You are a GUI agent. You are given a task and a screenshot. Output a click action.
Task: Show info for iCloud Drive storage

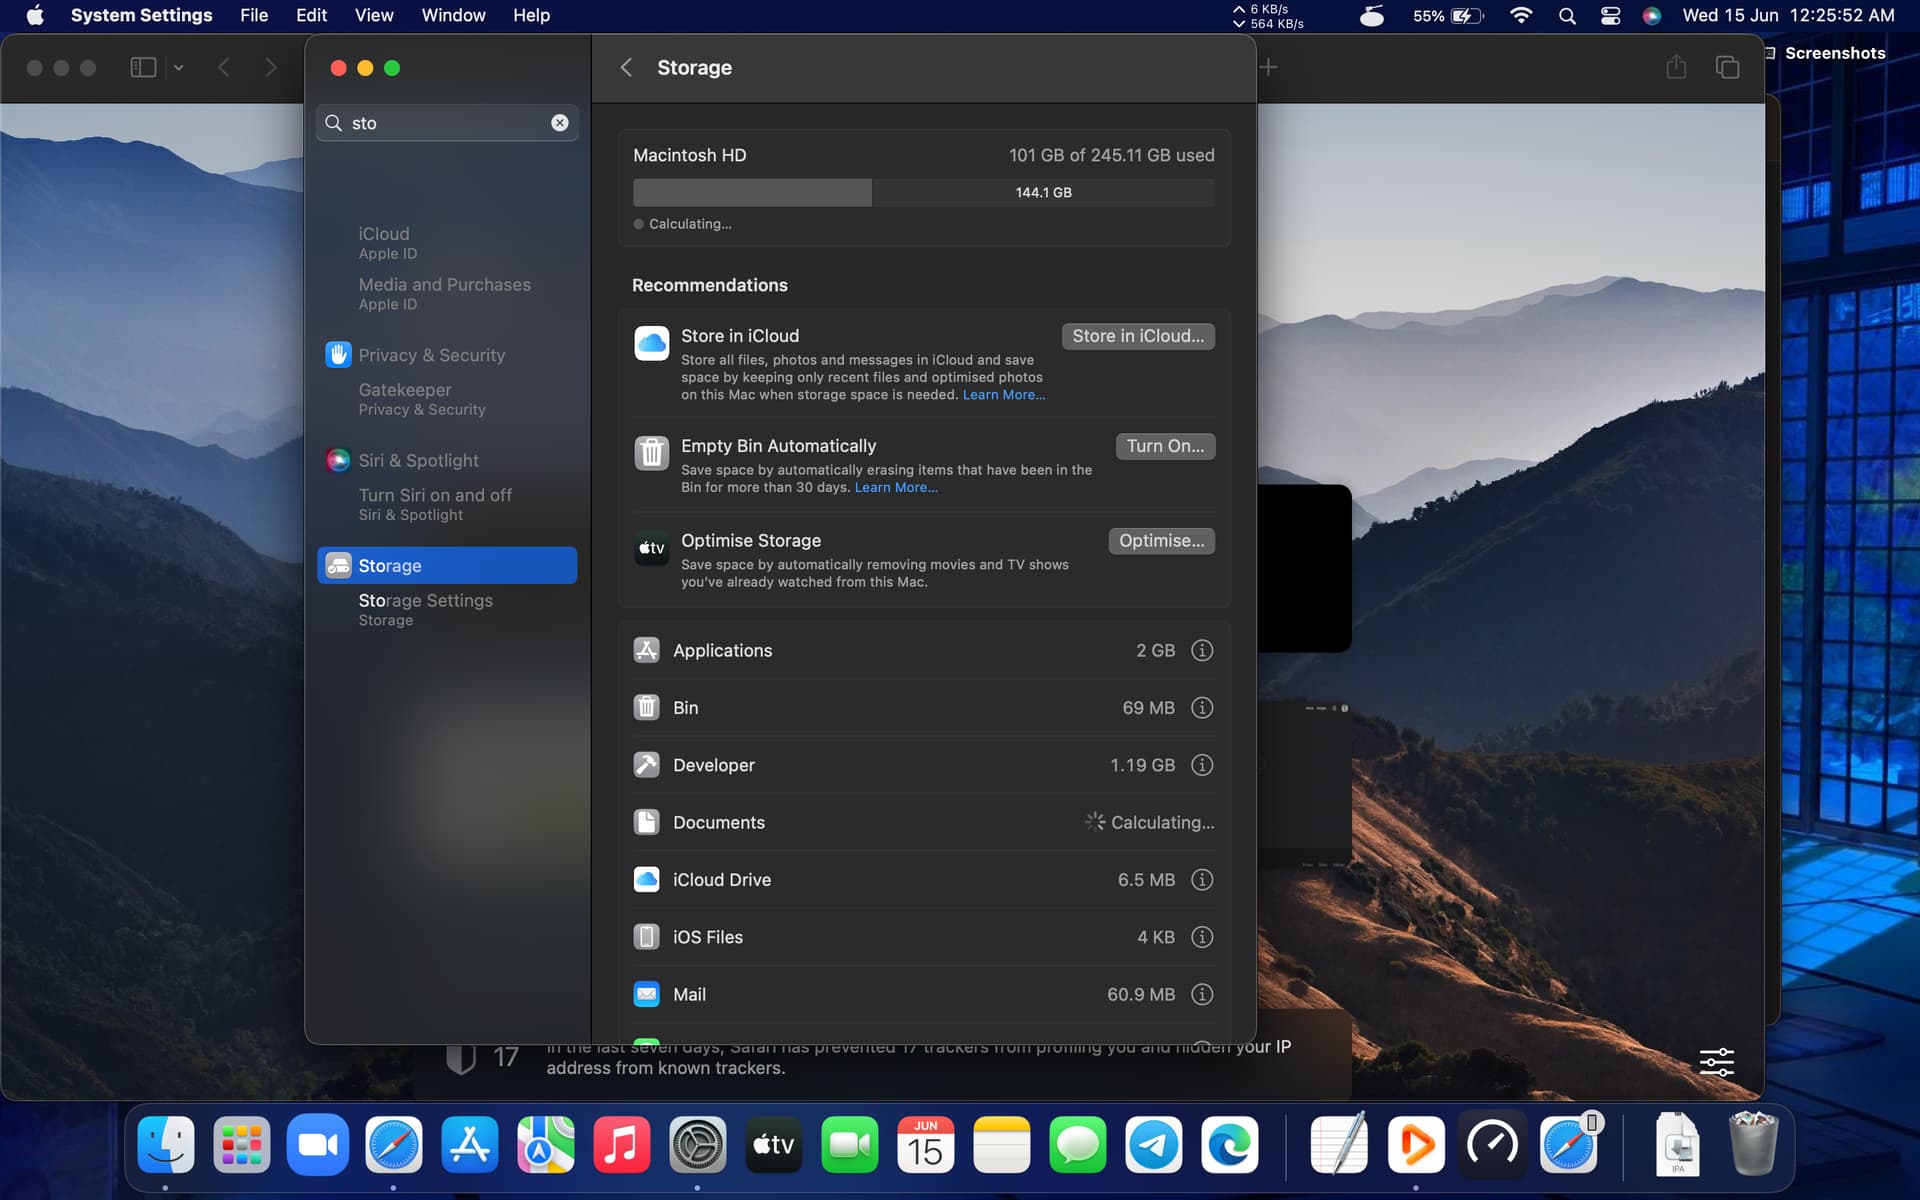point(1202,879)
